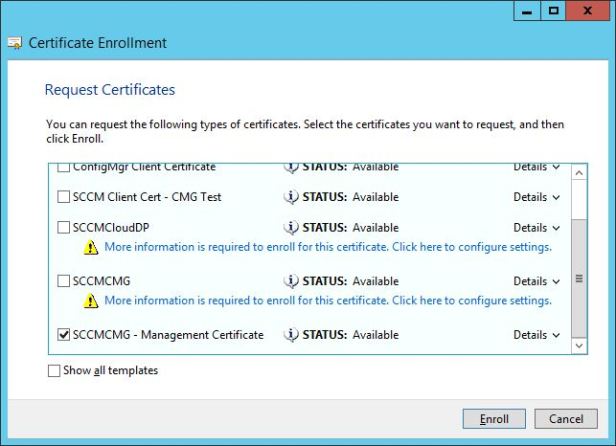Open configure settings link under SCCMCMG

328,301
